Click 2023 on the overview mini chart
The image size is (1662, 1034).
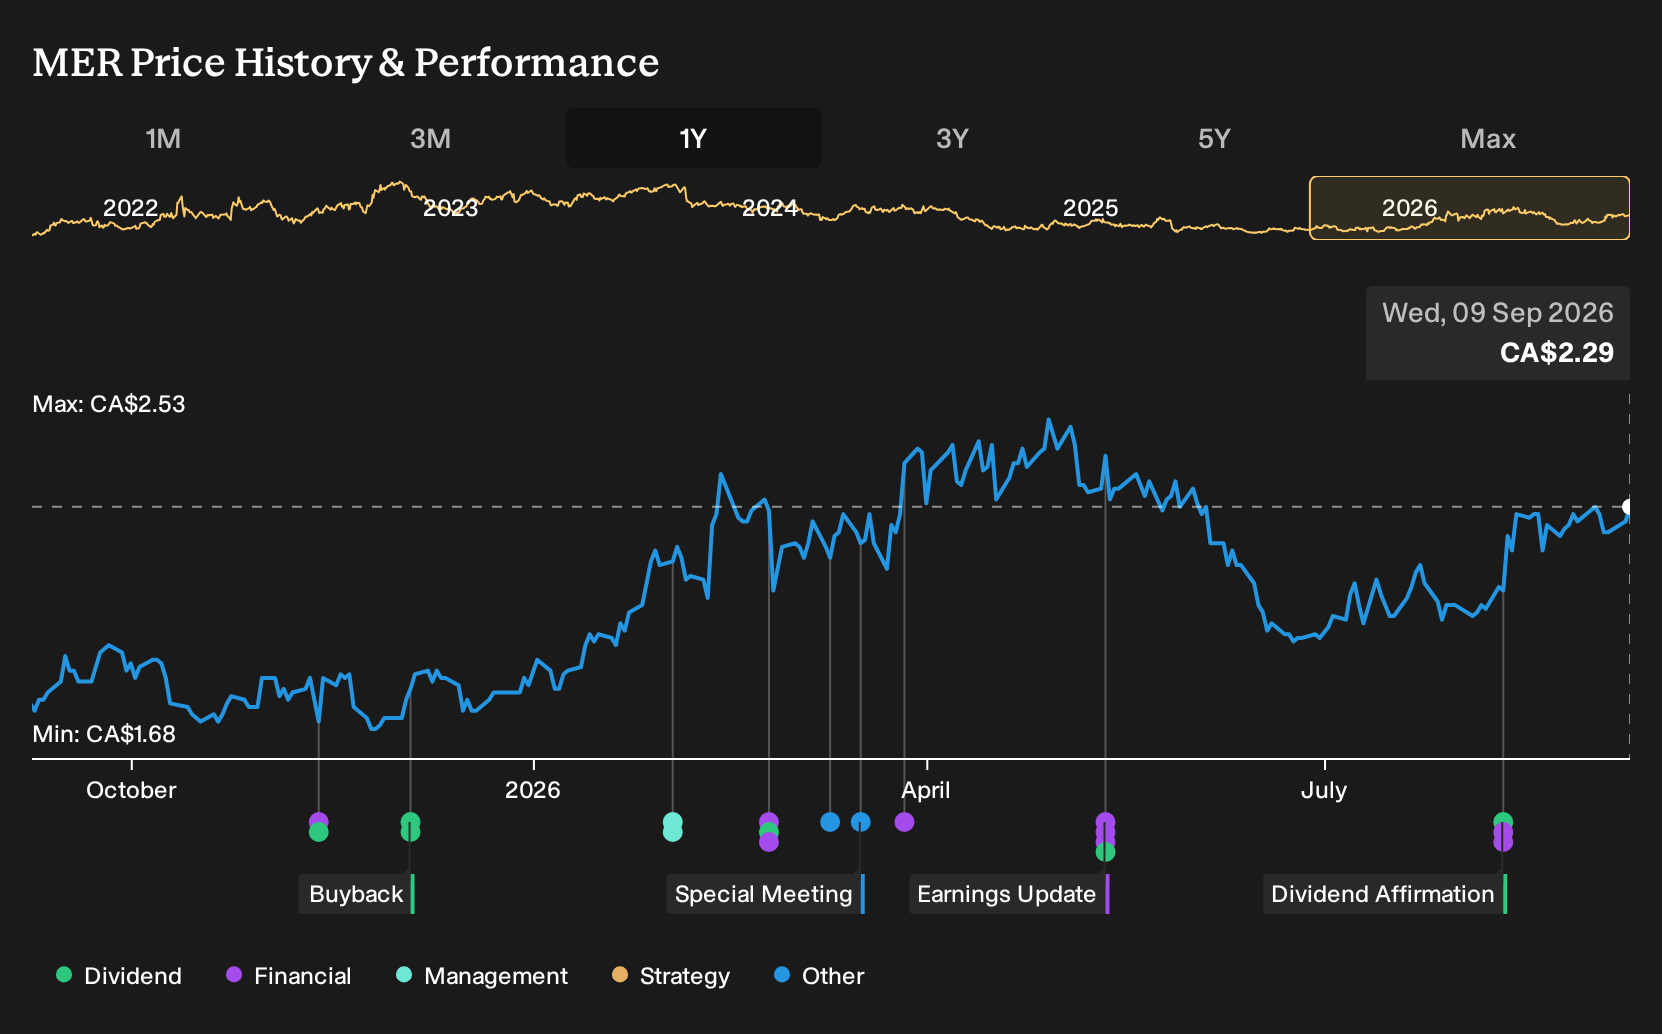pyautogui.click(x=450, y=208)
